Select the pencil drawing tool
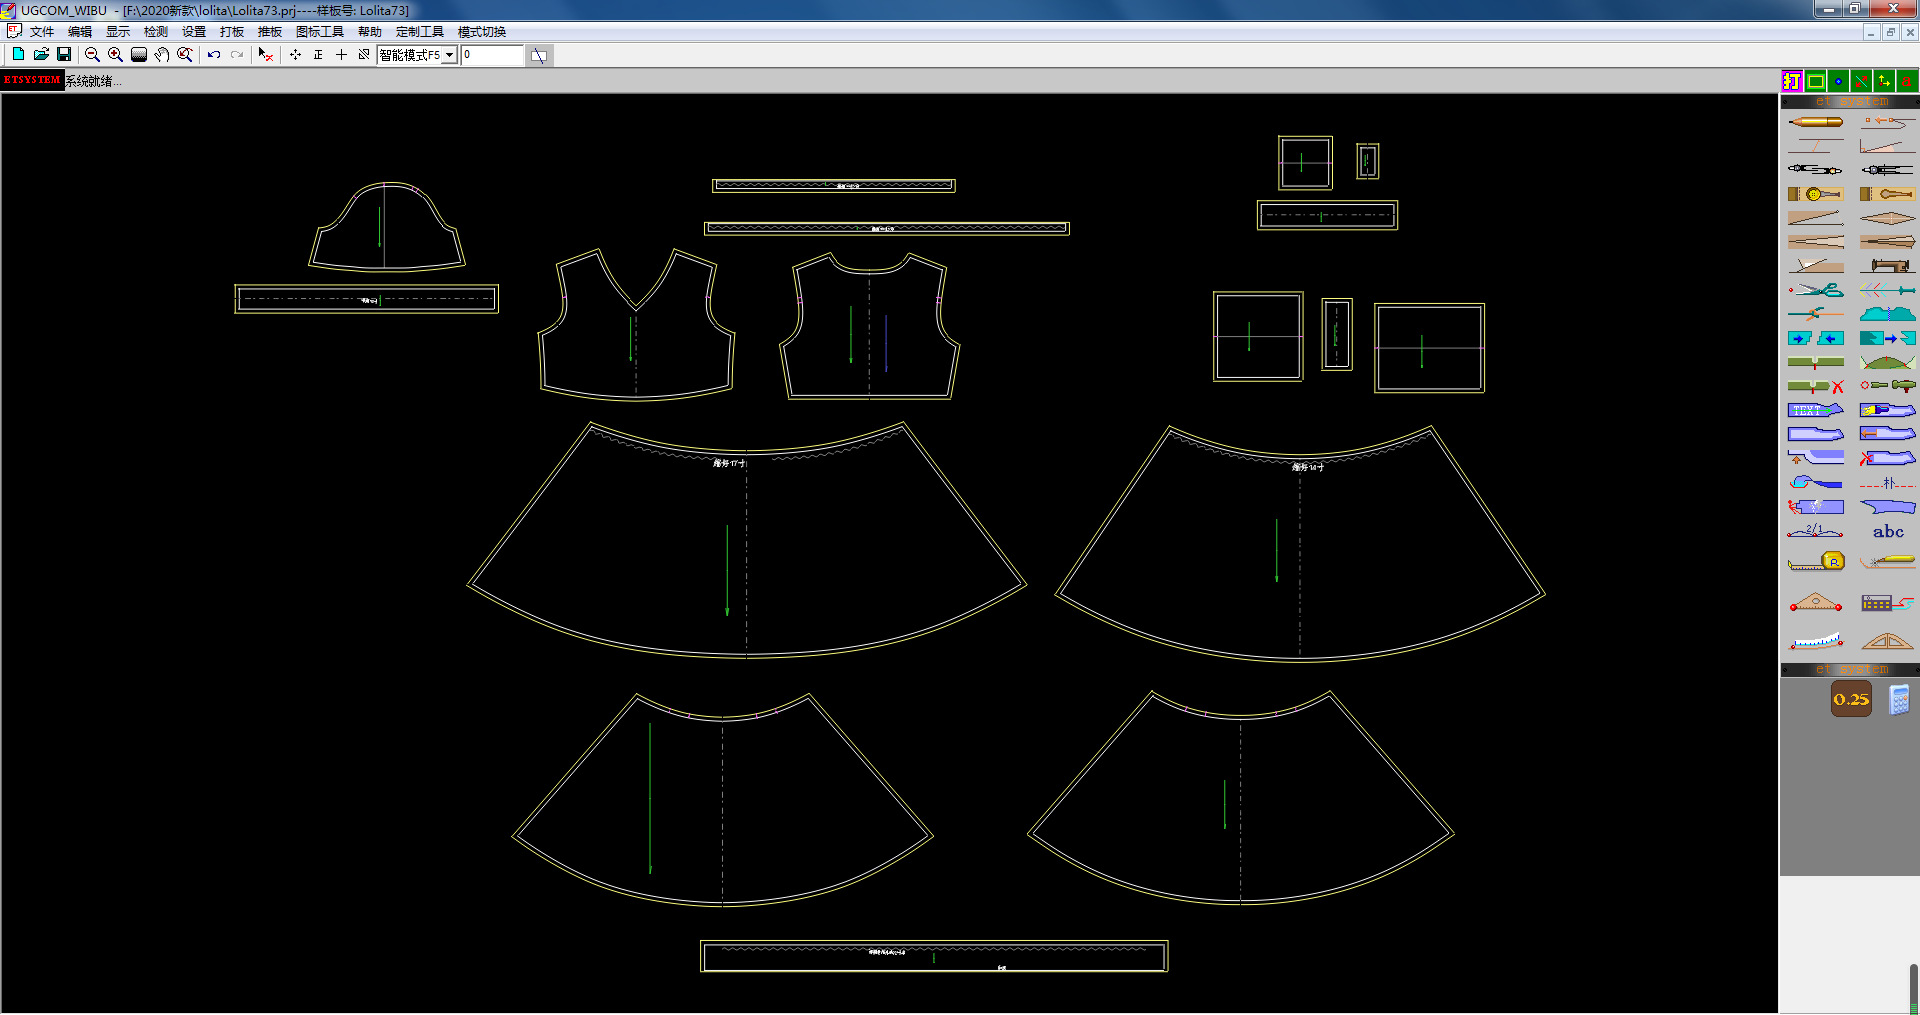The image size is (1920, 1015). pos(1815,122)
